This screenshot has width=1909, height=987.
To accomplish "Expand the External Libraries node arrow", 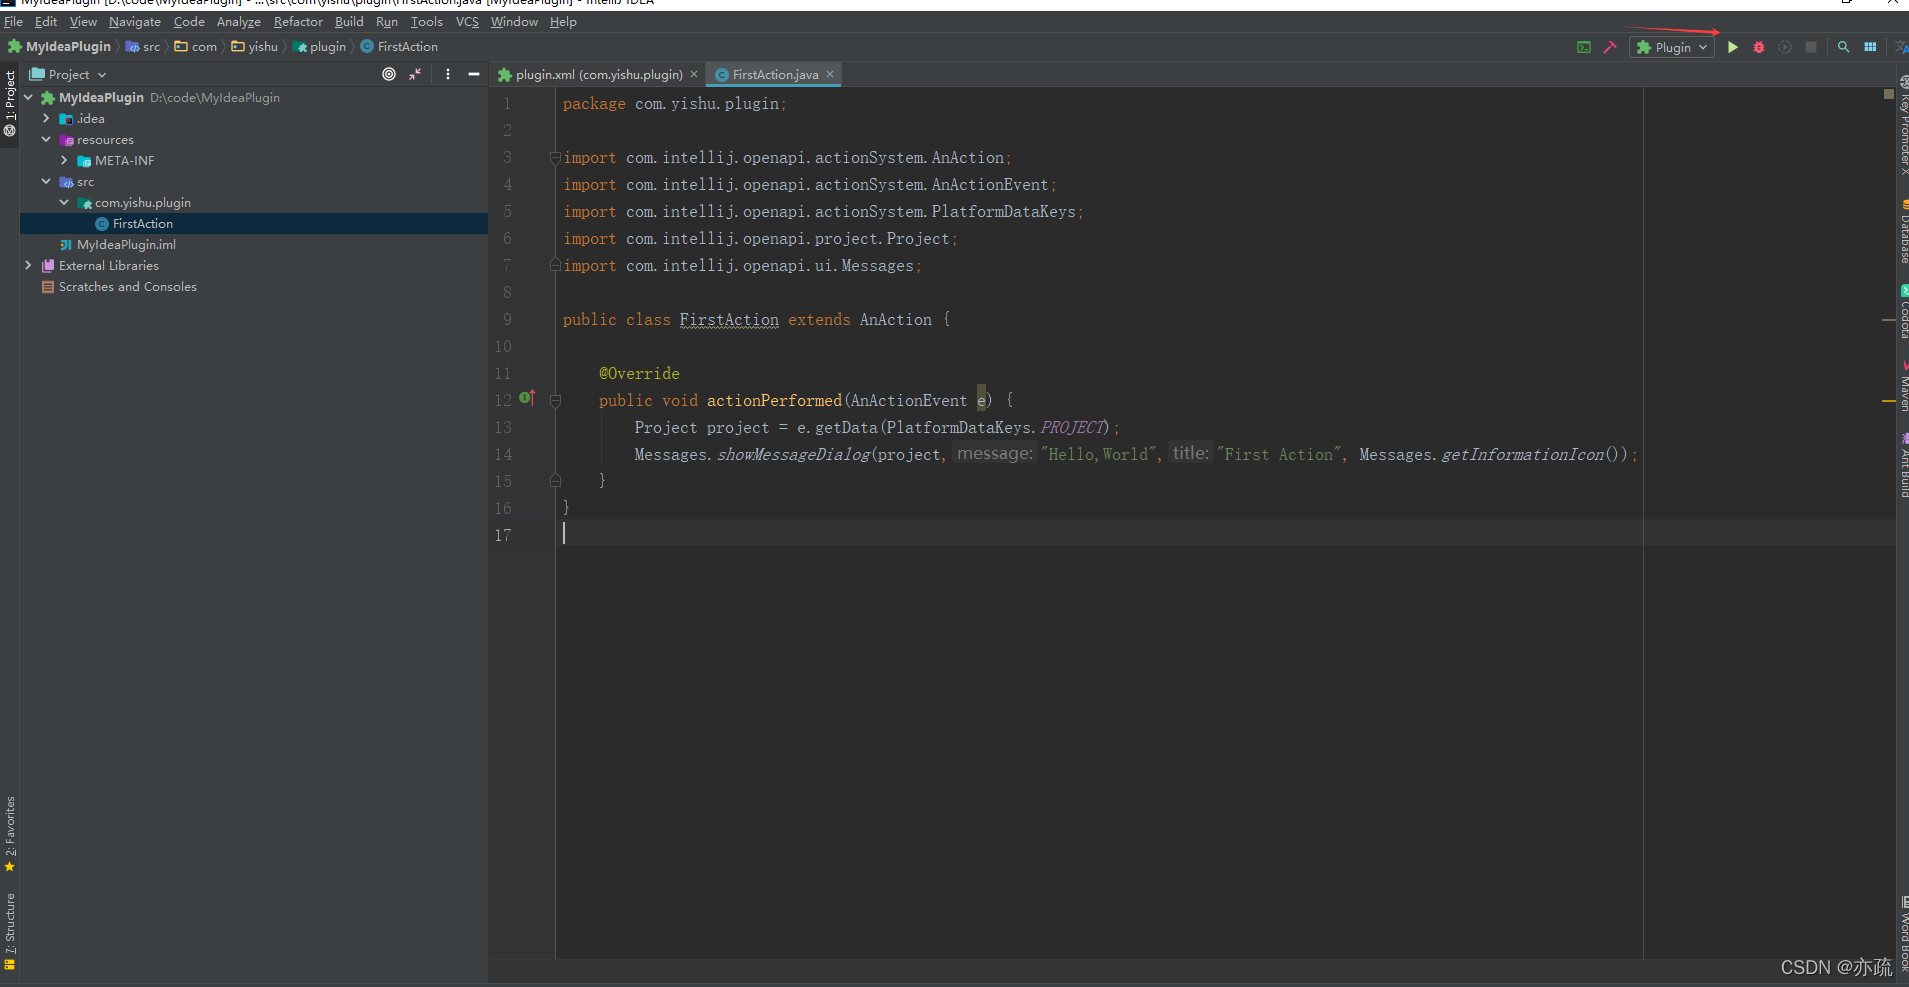I will click(x=28, y=265).
